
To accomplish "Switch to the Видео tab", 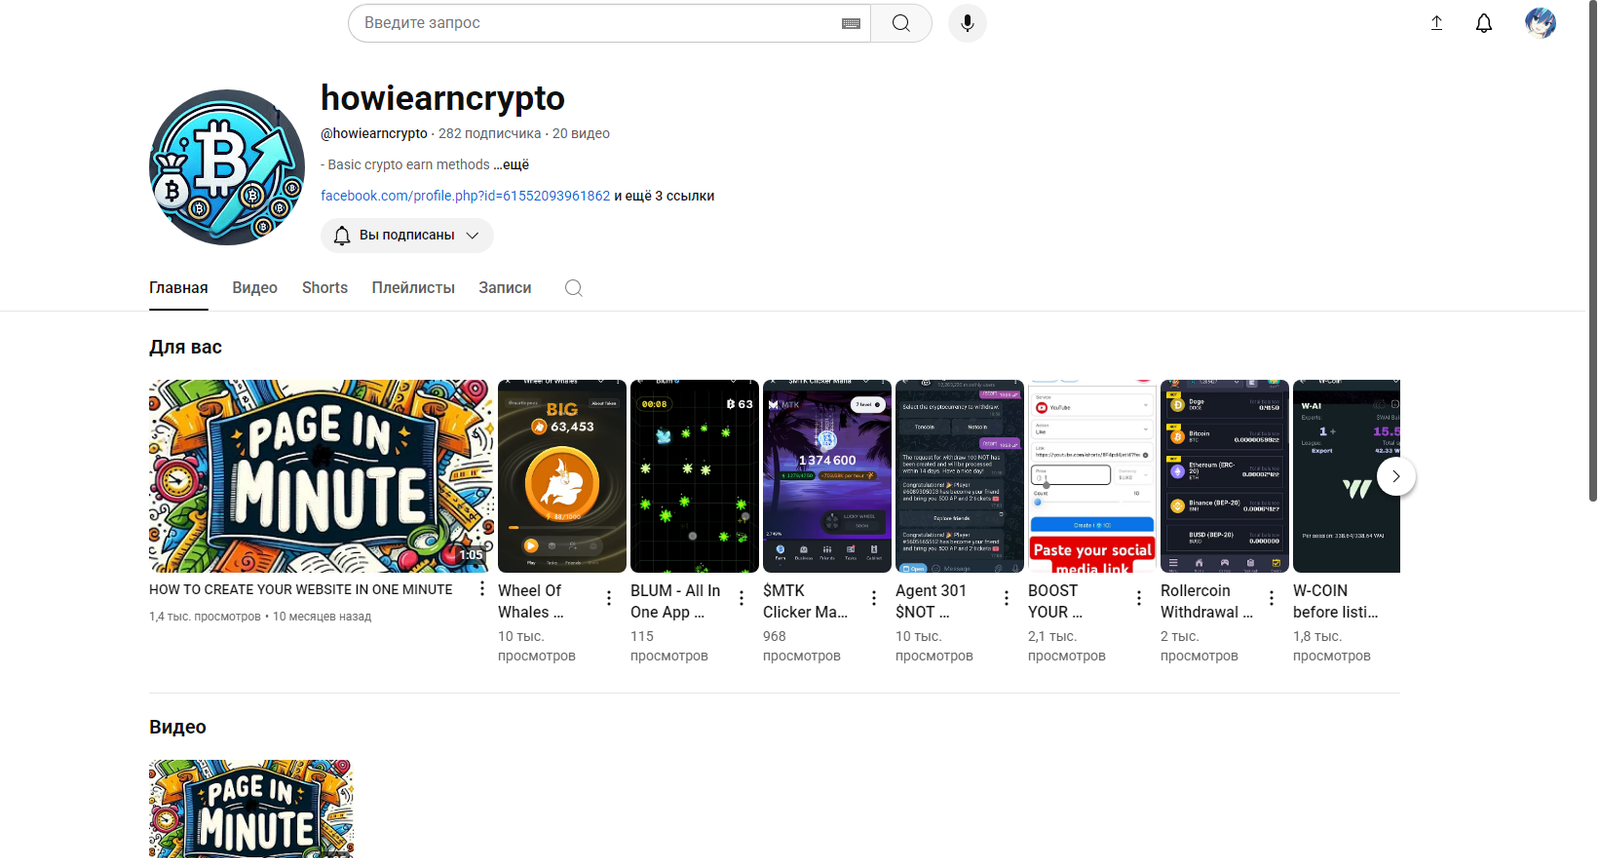I will [255, 288].
